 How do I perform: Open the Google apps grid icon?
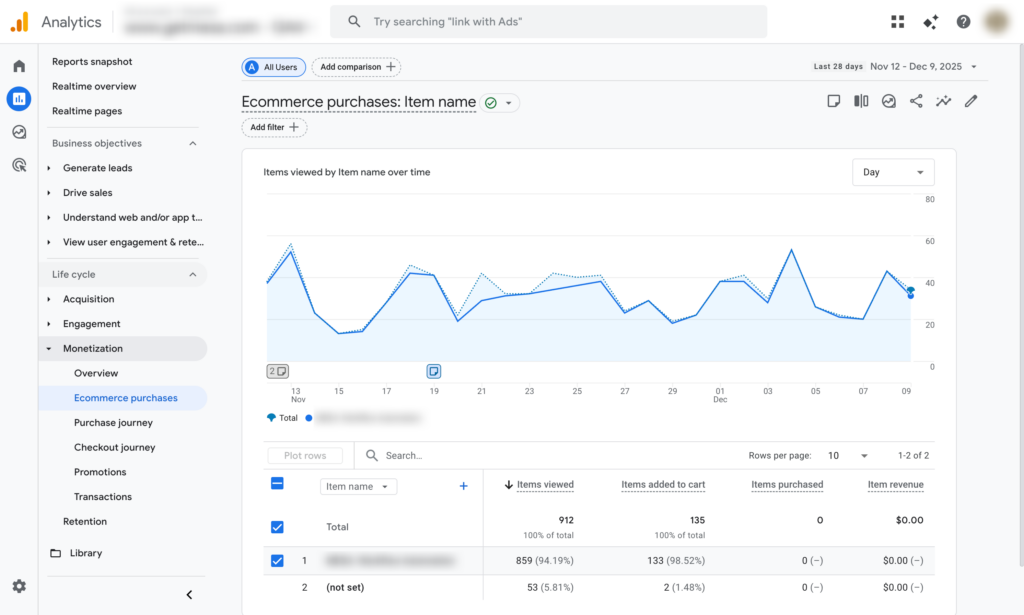897,22
